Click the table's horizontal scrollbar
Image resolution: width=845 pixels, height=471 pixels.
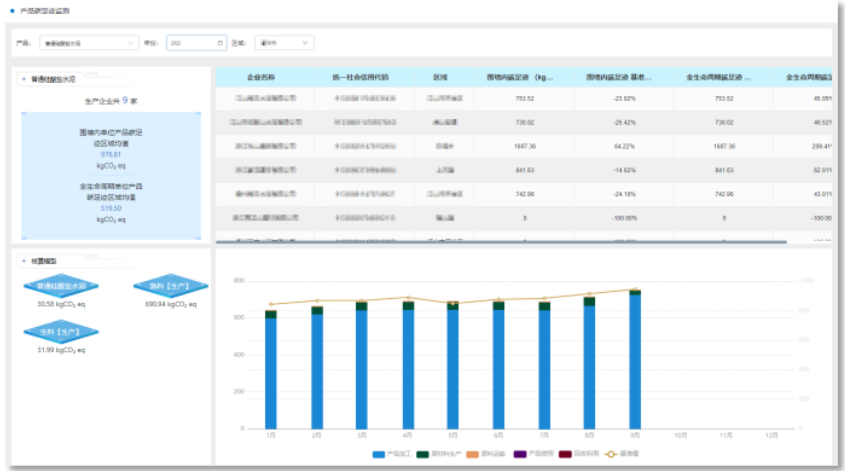pyautogui.click(x=500, y=242)
